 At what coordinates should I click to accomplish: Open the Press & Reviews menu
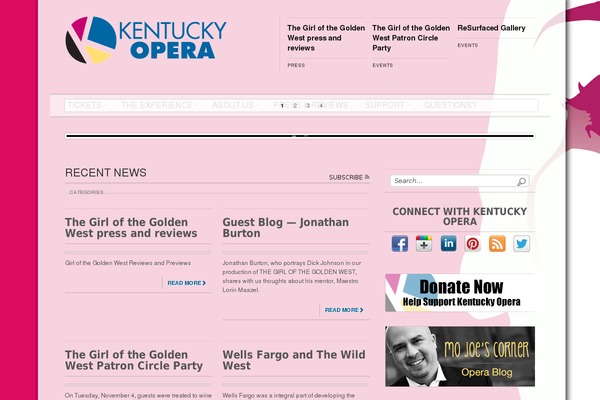click(x=310, y=105)
